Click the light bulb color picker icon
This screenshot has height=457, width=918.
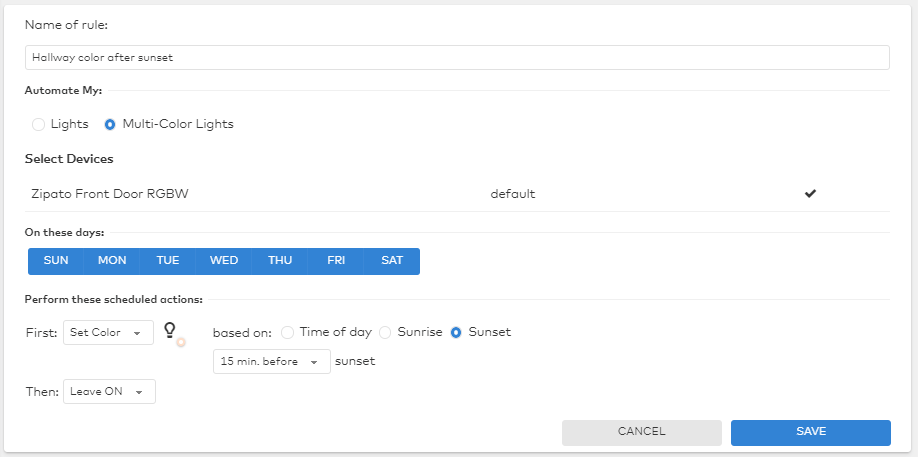(x=173, y=332)
